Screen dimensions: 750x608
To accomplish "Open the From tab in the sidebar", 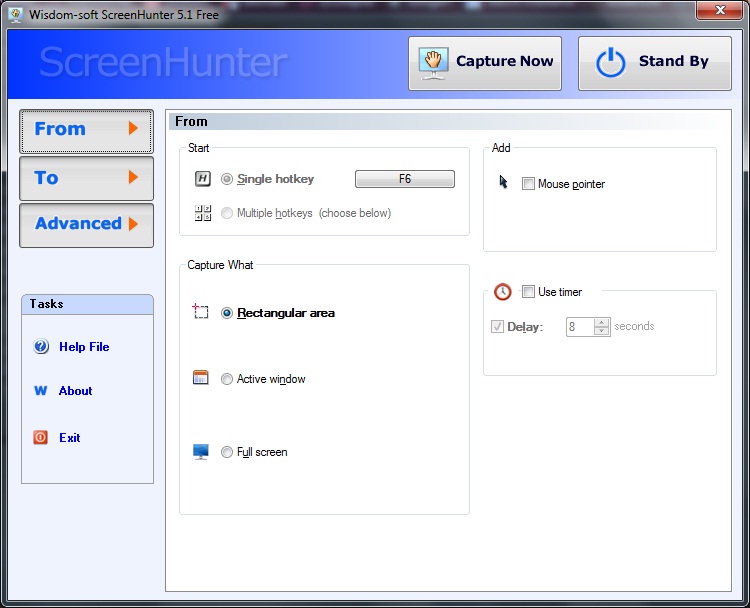I will (x=87, y=131).
